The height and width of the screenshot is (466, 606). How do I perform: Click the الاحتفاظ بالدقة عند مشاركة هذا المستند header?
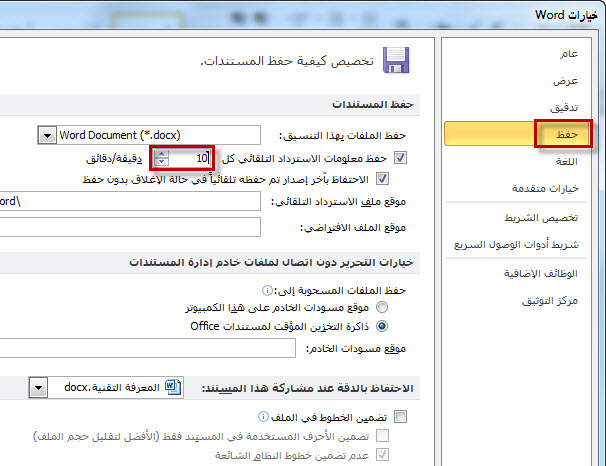click(307, 388)
